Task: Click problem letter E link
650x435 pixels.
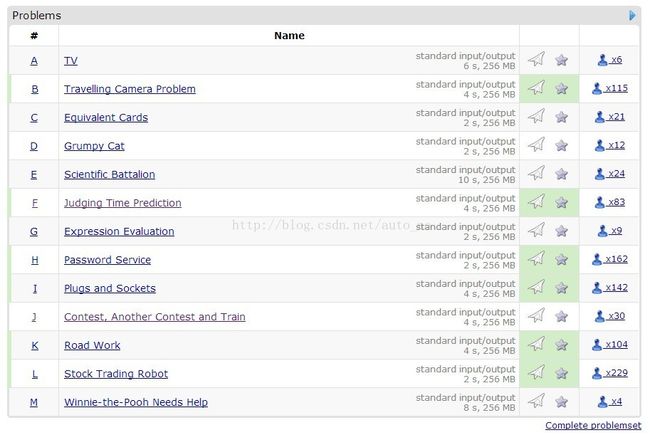Action: point(34,175)
